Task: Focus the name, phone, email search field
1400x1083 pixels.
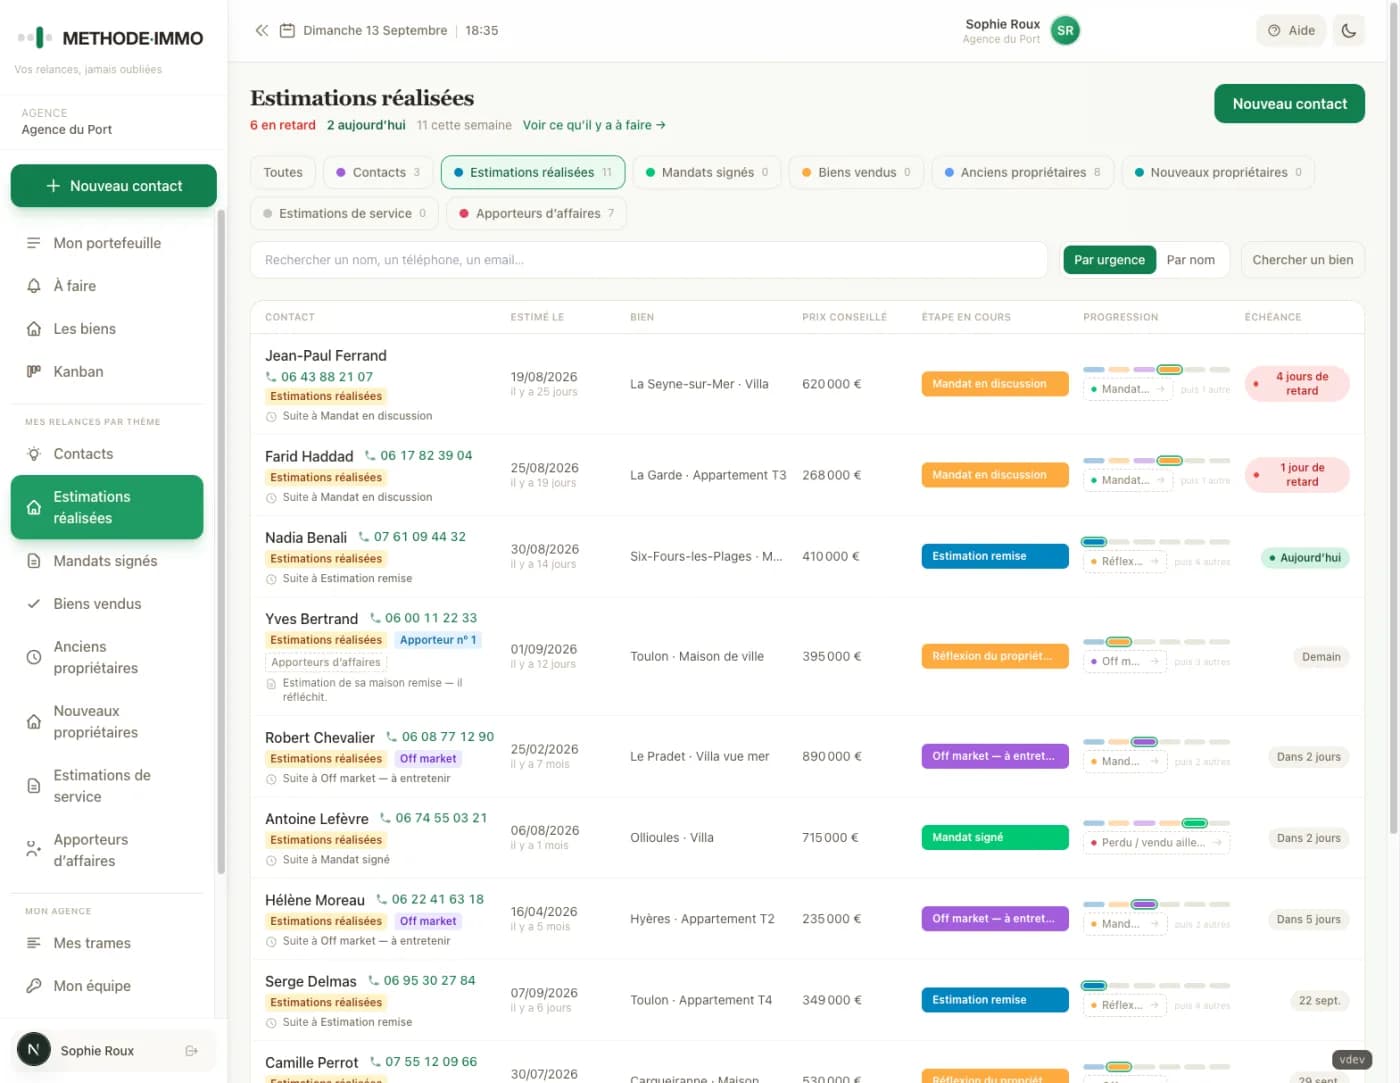Action: pyautogui.click(x=649, y=260)
